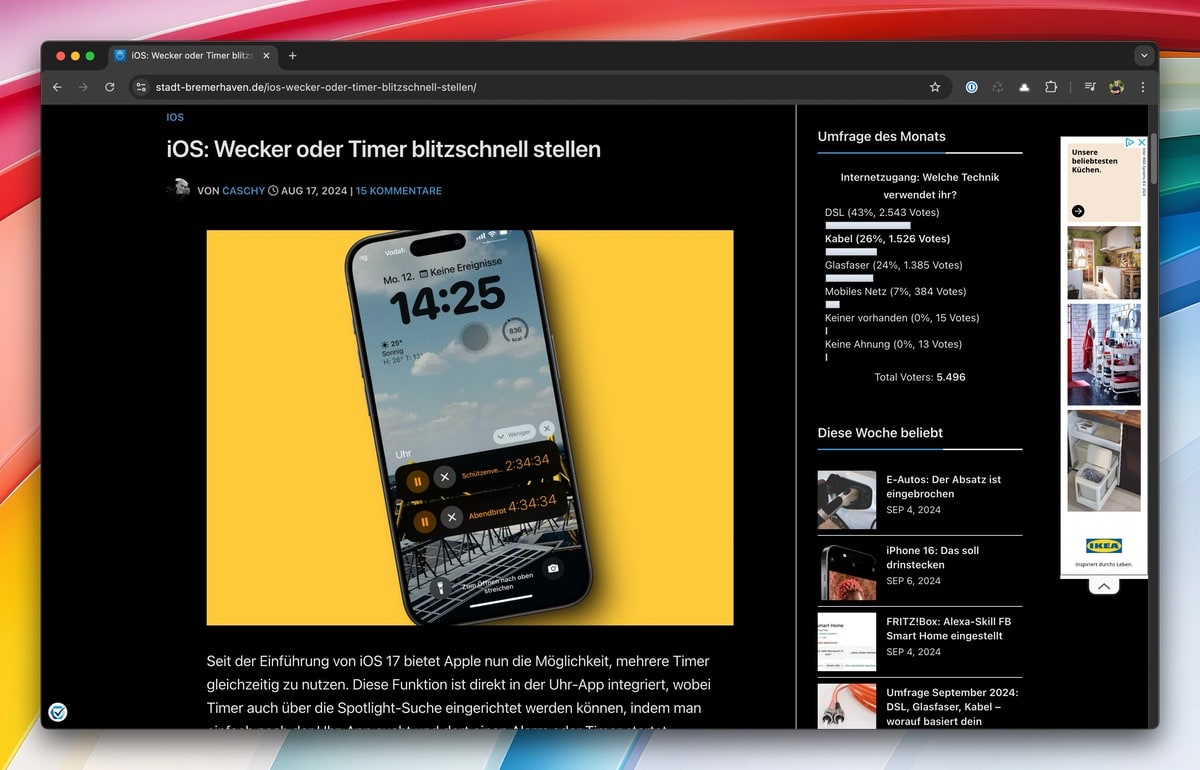Click the Chrome profile avatar icon
Screen dimensions: 1200x770
click(x=1116, y=87)
